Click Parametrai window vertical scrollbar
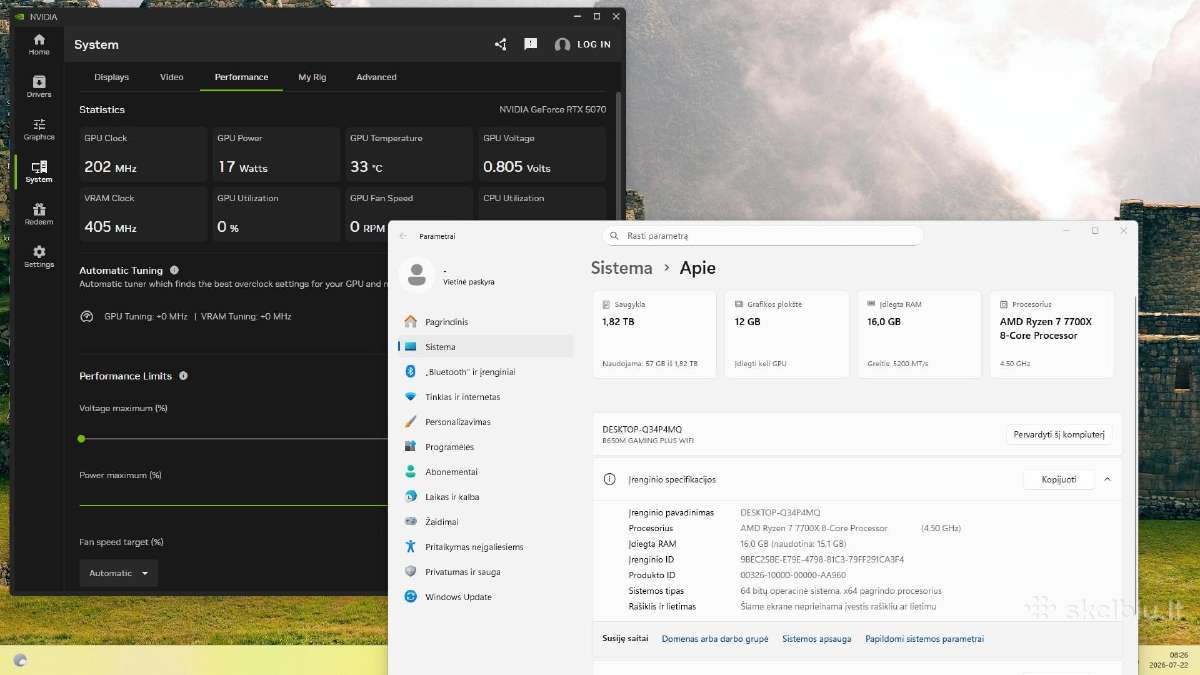The height and width of the screenshot is (675, 1200). click(x=1133, y=385)
